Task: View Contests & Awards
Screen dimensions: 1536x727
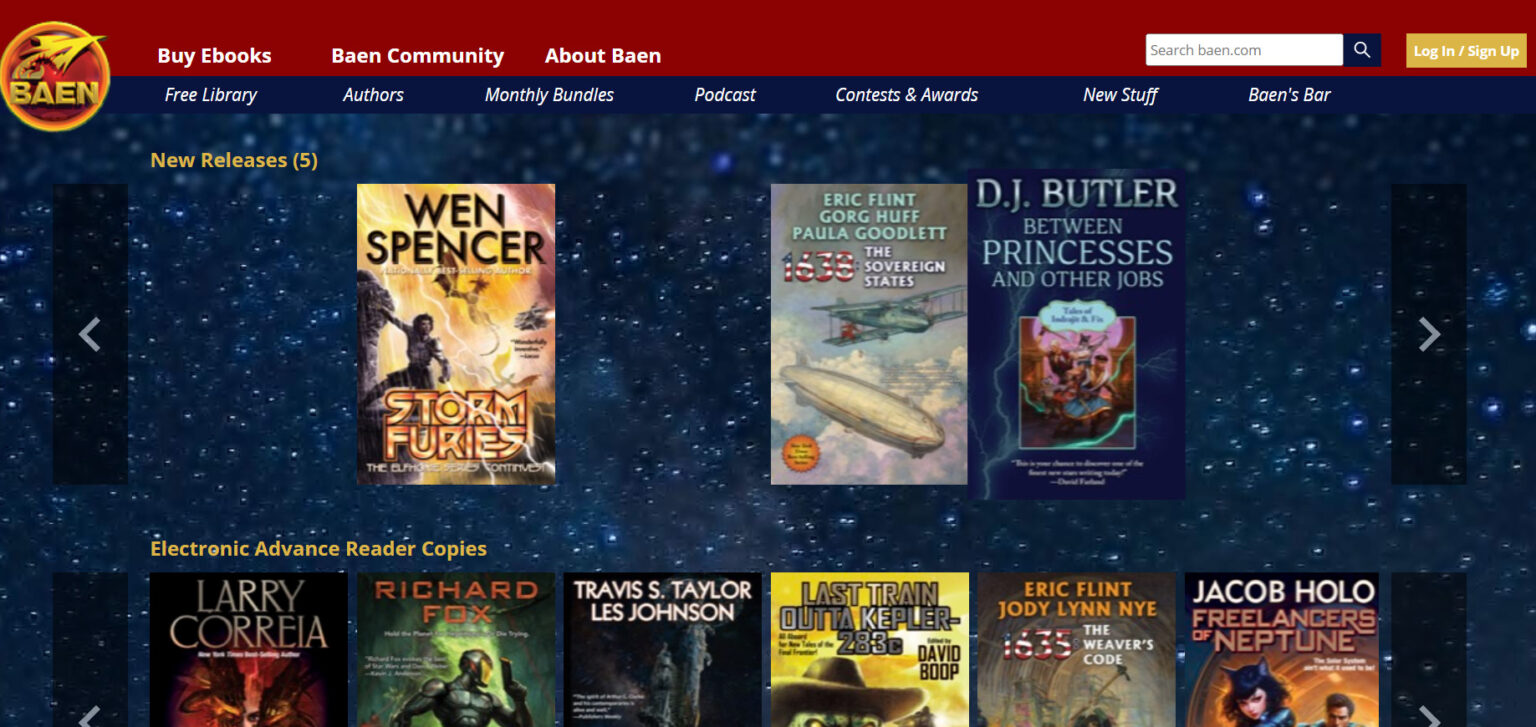Action: pyautogui.click(x=906, y=95)
